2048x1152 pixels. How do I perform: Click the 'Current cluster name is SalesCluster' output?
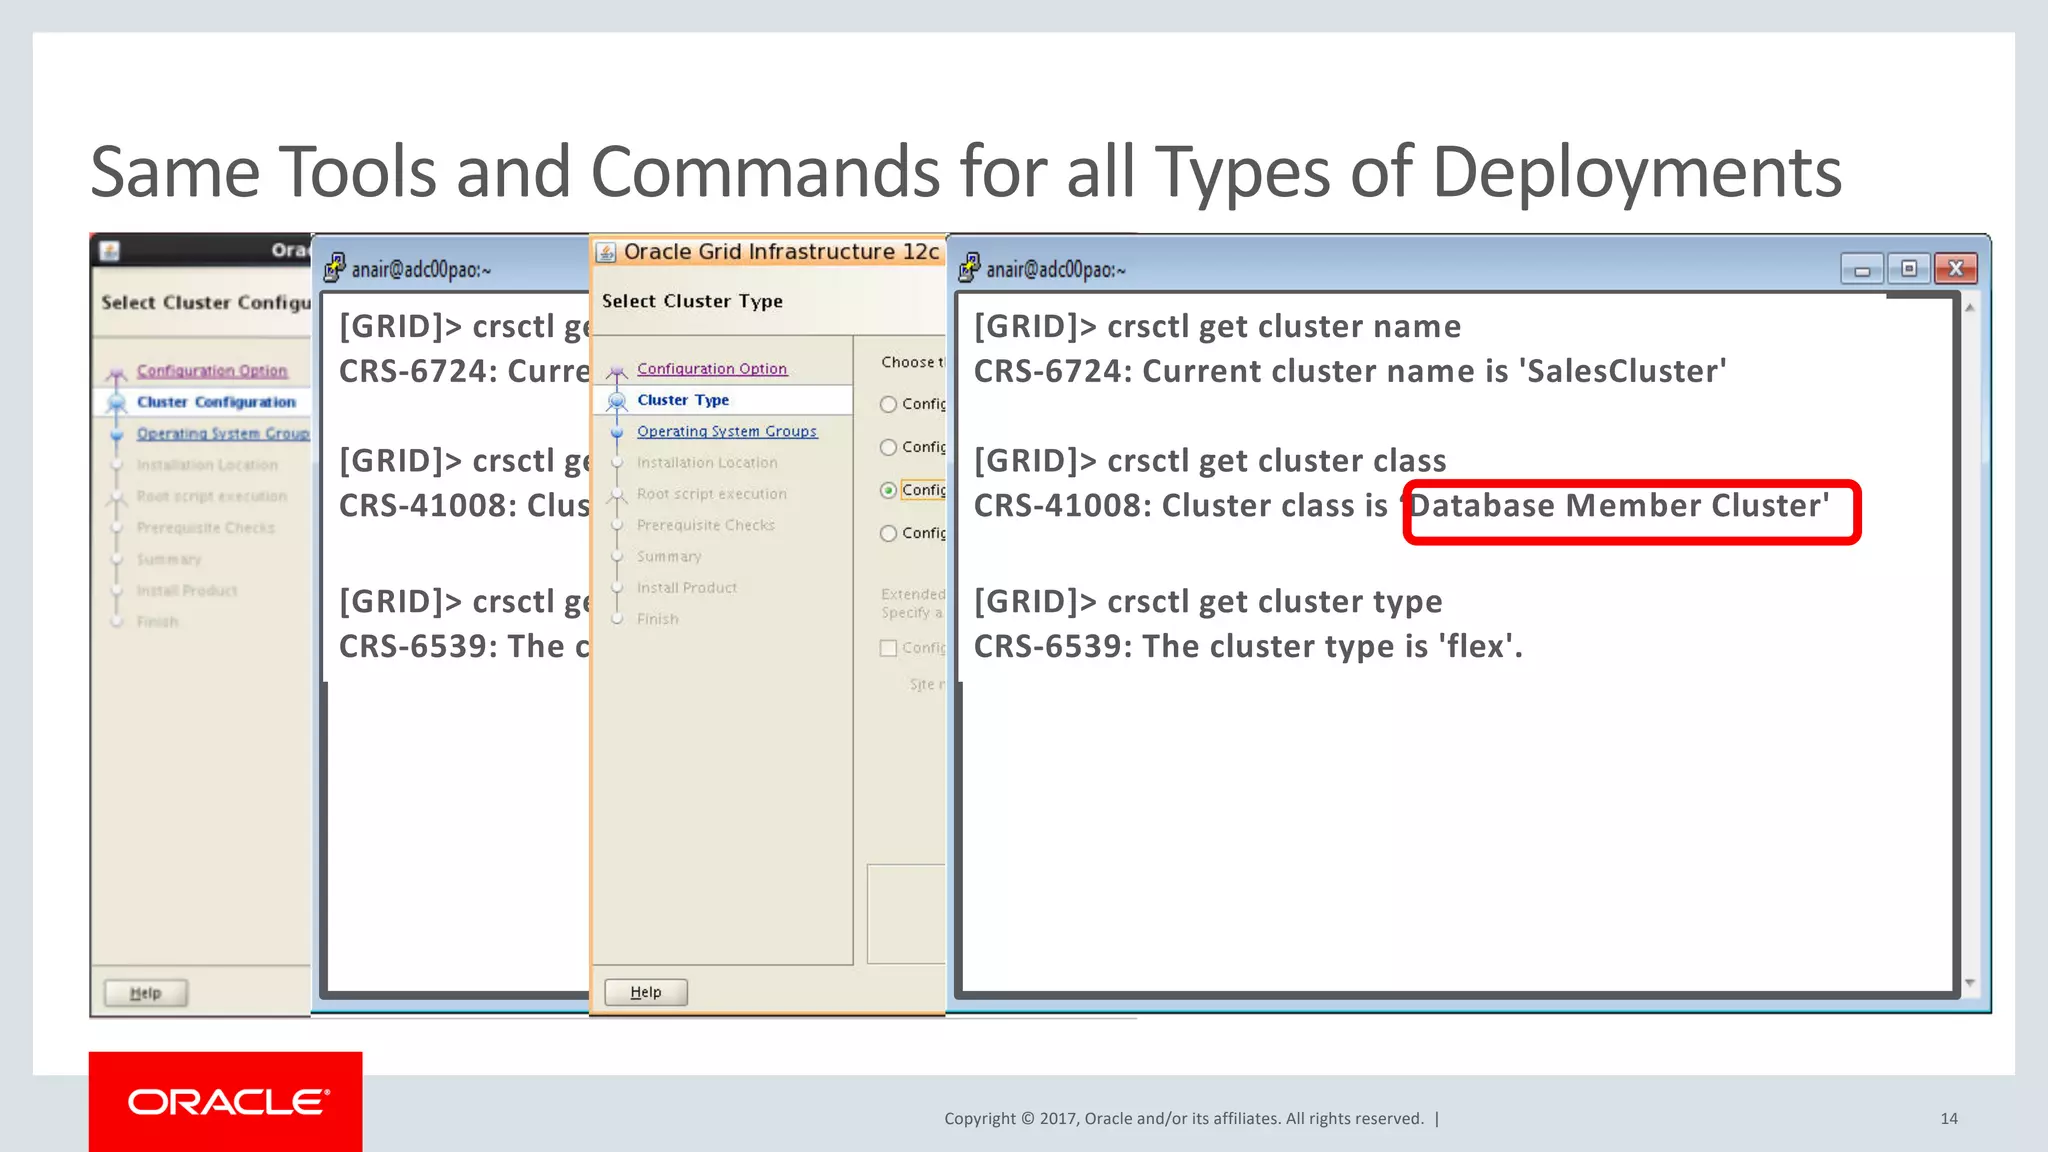pyautogui.click(x=1350, y=371)
